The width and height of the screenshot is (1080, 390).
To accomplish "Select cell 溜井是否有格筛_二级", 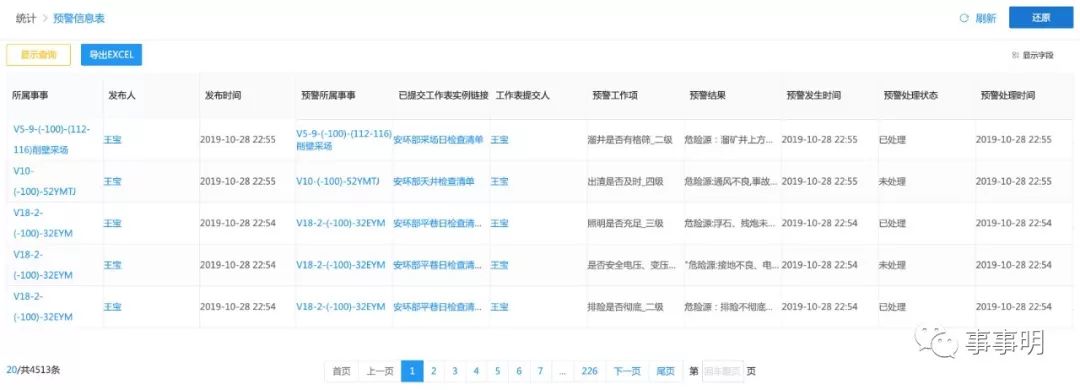I will (630, 139).
